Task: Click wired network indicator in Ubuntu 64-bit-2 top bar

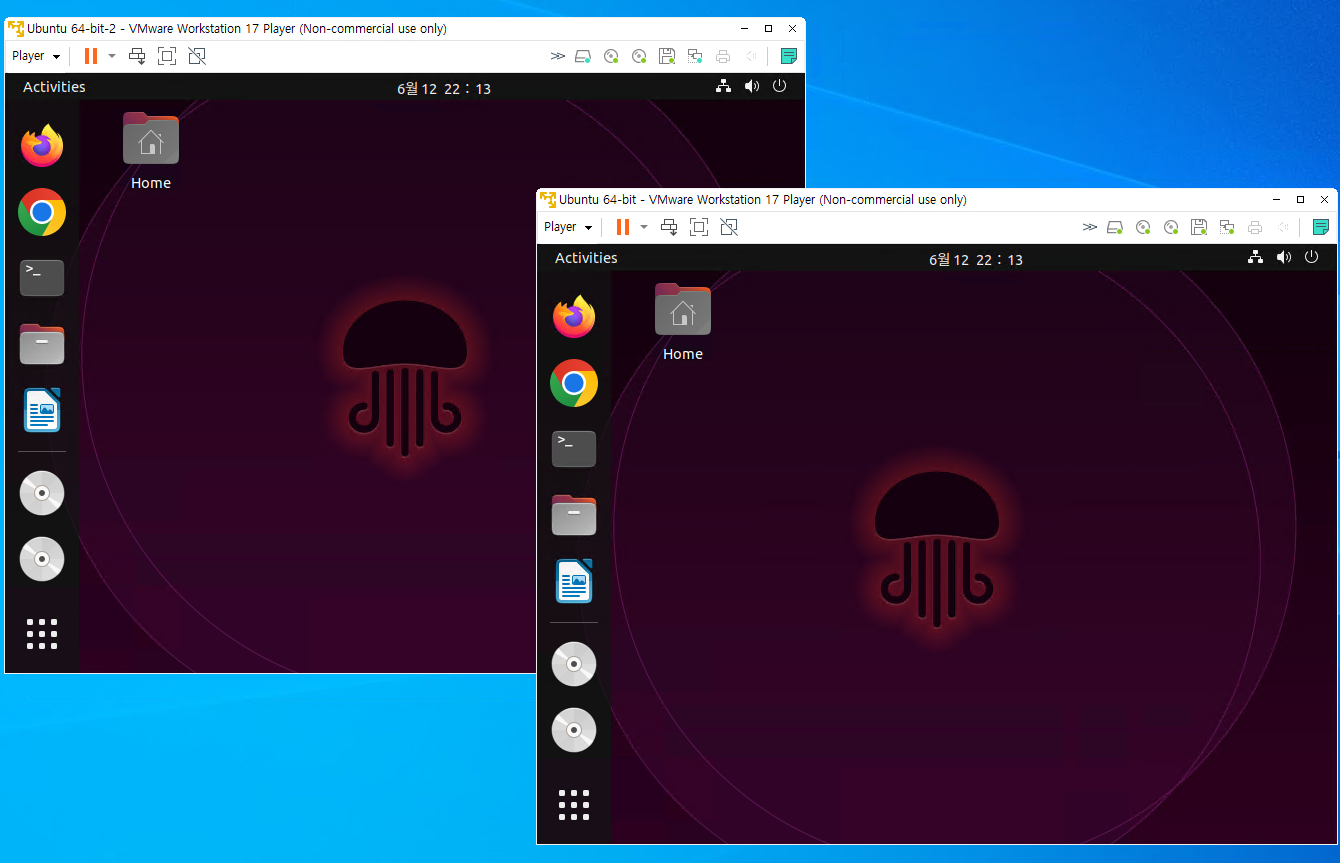Action: click(723, 86)
